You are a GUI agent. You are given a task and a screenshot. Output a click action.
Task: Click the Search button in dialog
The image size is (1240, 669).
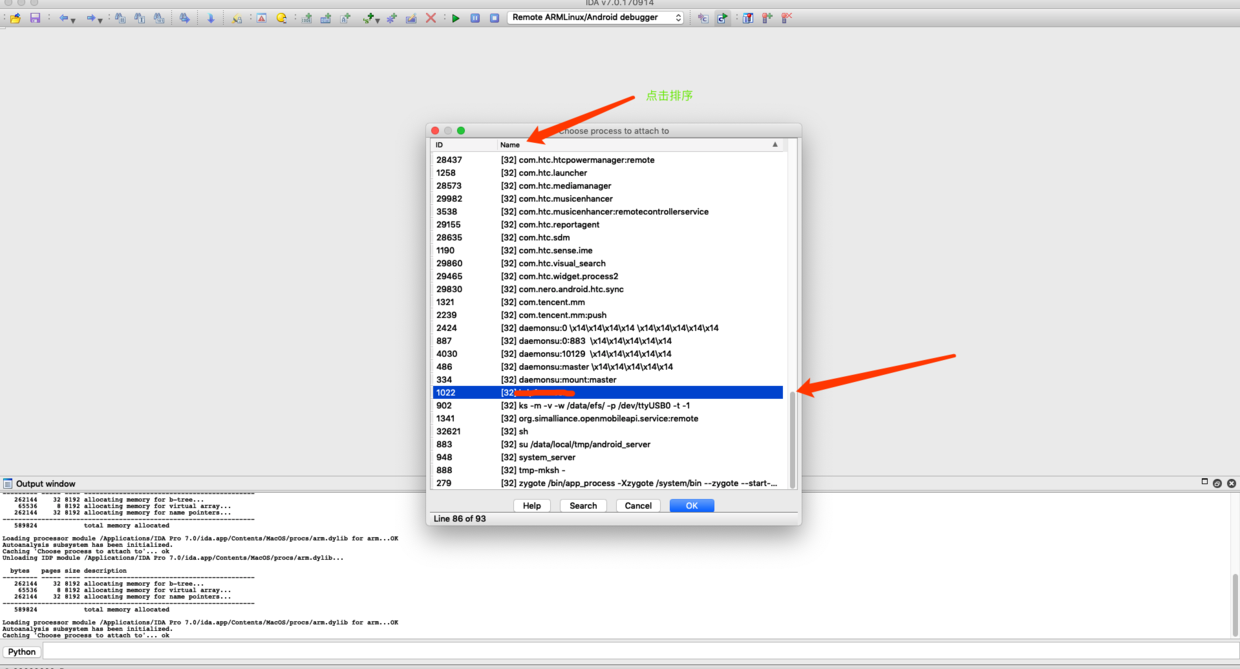(x=583, y=506)
